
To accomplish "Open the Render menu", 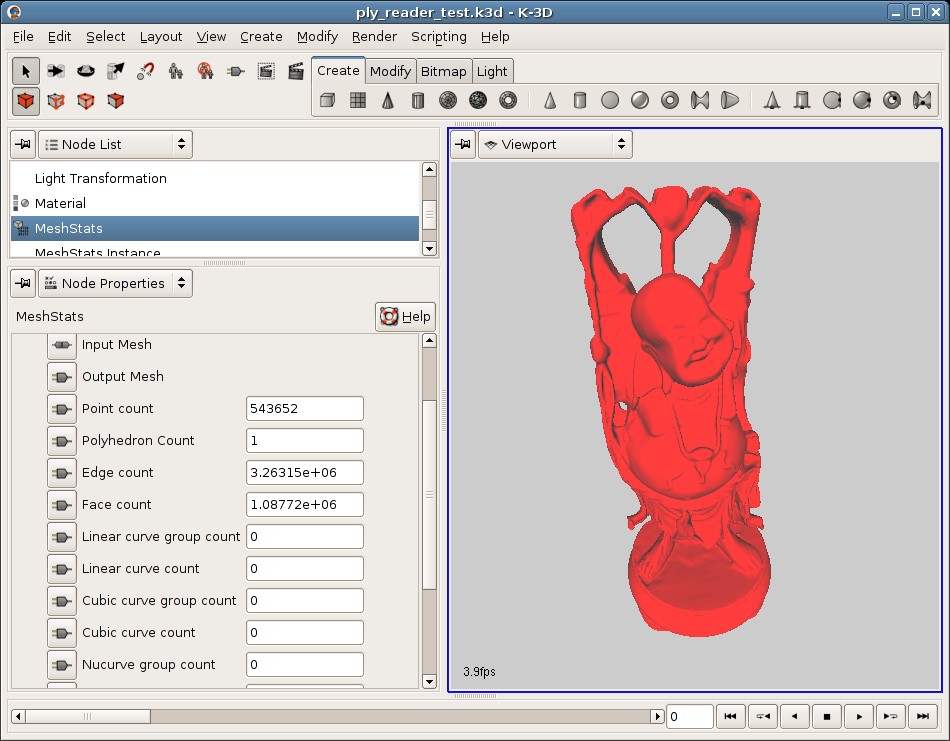I will [374, 36].
